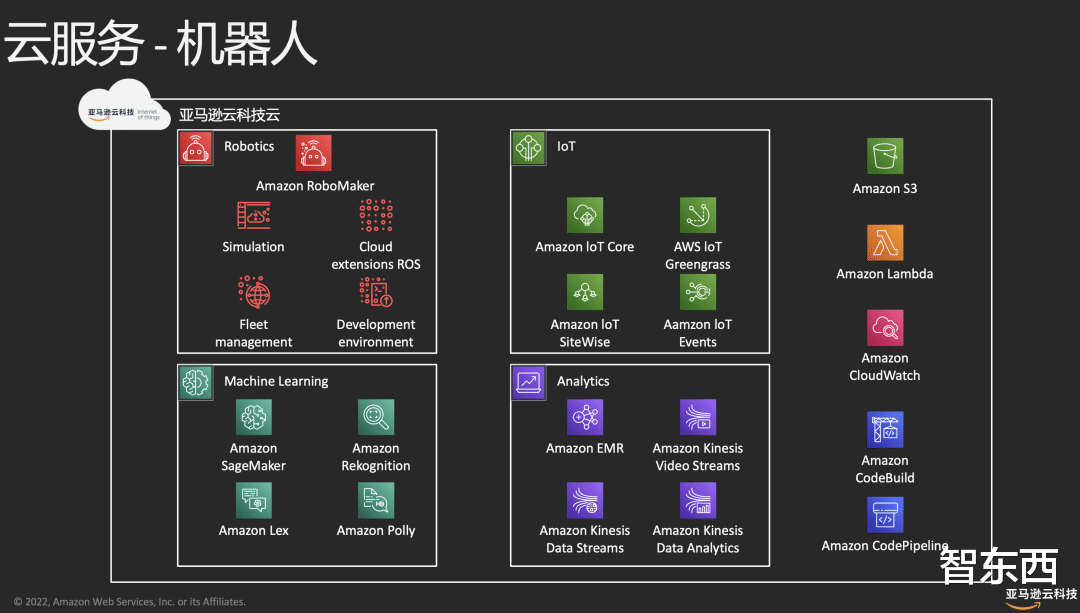Select the AWS IoT Greengrass icon
This screenshot has width=1080, height=613.
click(697, 215)
